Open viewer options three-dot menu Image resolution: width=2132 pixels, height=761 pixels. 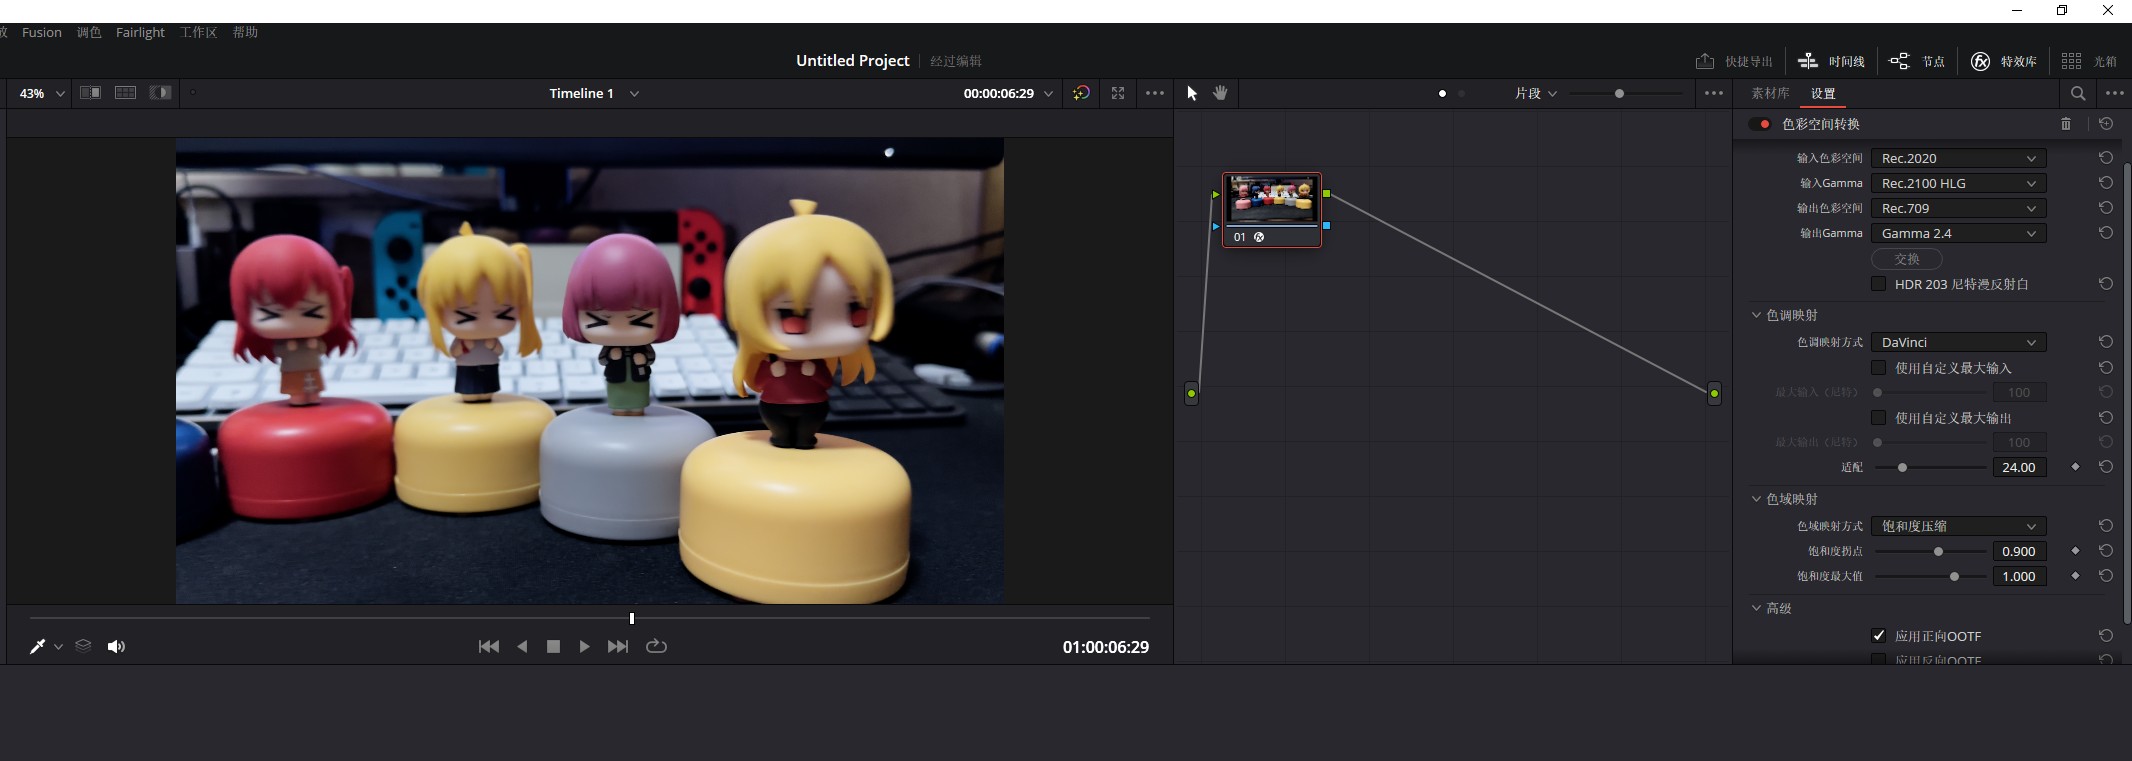(x=1155, y=93)
